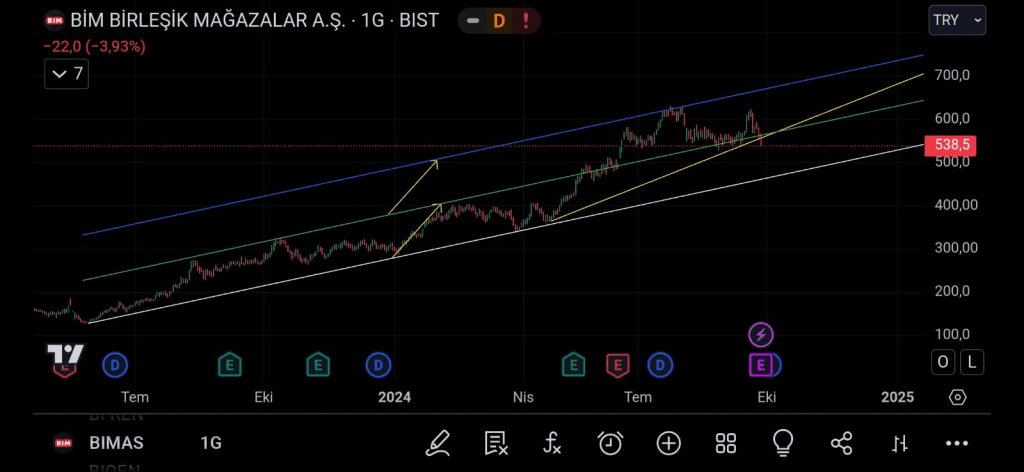Tap the circled plus icon
The height and width of the screenshot is (472, 1024).
669,443
